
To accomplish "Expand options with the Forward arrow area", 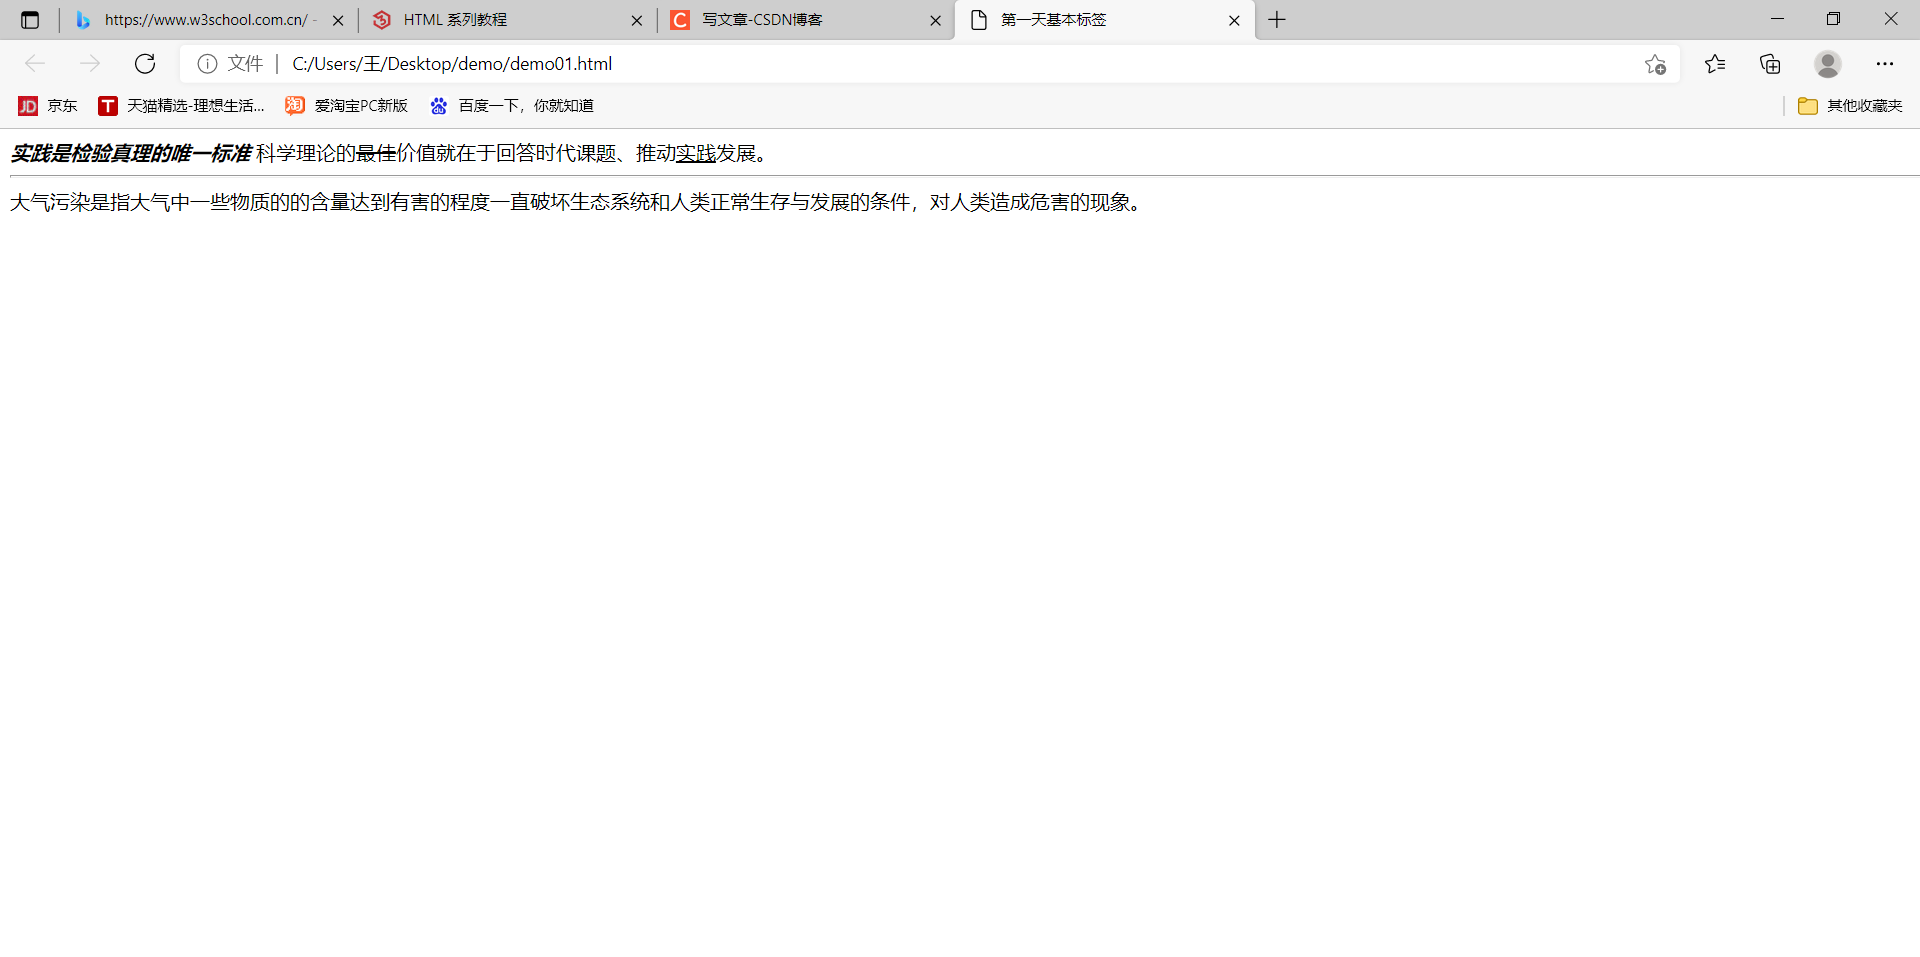I will tap(90, 63).
